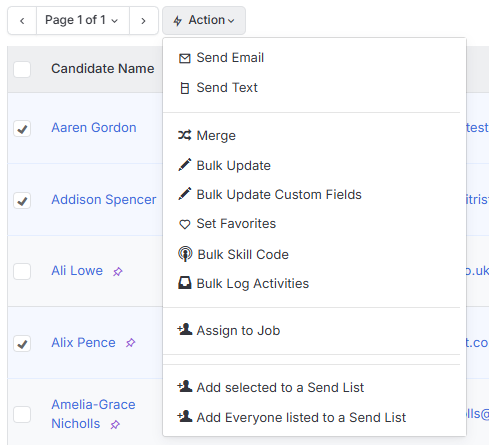The height and width of the screenshot is (445, 489).
Task: Click the pin icon next to Alix Pence
Action: click(130, 343)
